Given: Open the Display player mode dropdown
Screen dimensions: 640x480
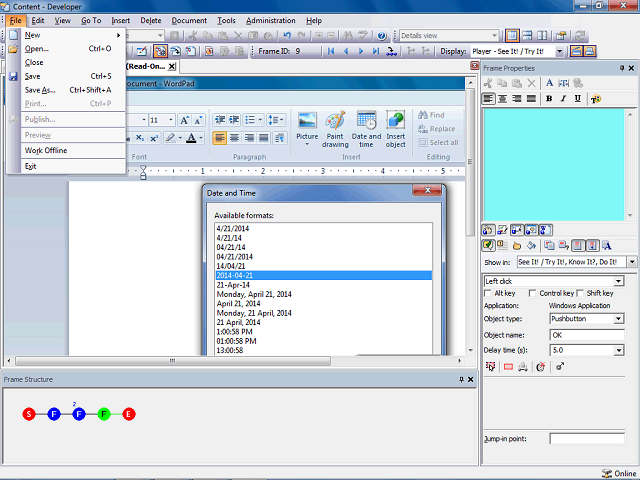Looking at the screenshot, I should [560, 51].
